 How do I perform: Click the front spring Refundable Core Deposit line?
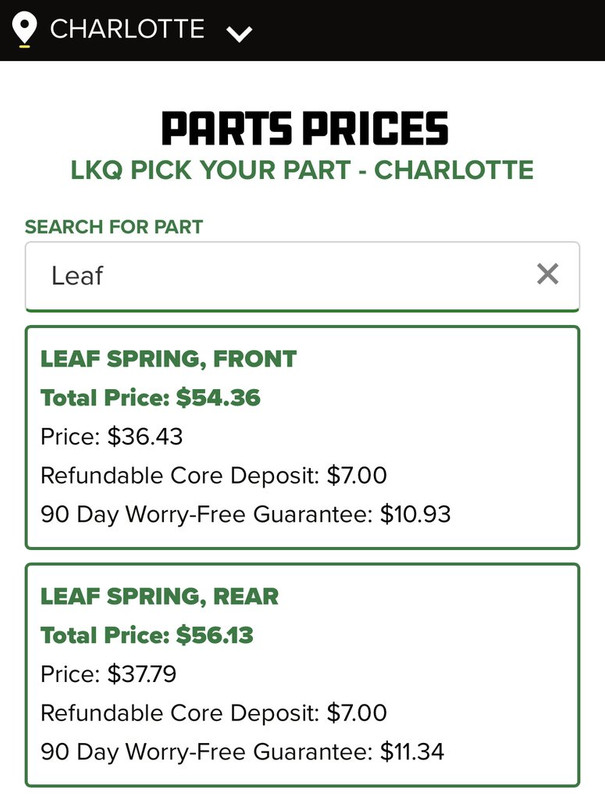tap(213, 475)
